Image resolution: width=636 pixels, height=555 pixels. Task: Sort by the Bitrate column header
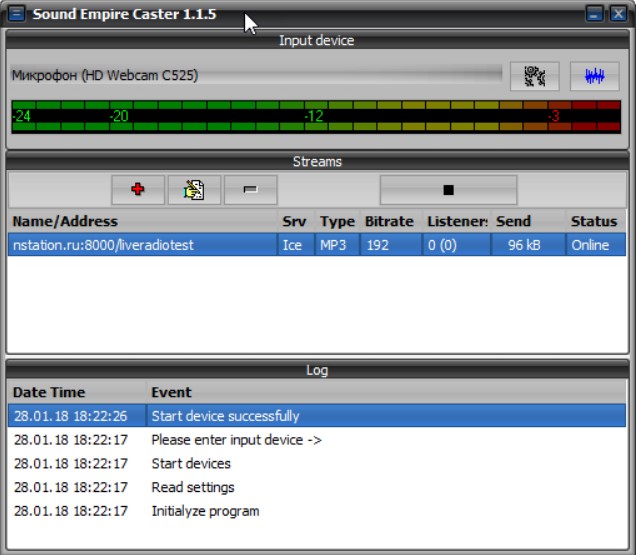click(x=391, y=221)
